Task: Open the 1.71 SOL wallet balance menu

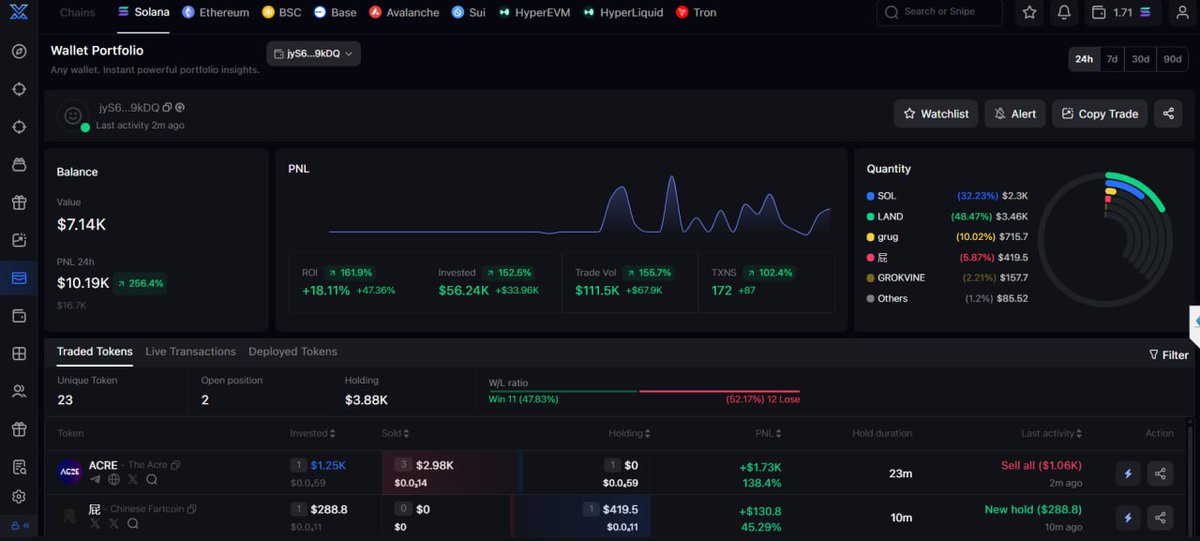Action: click(1124, 13)
